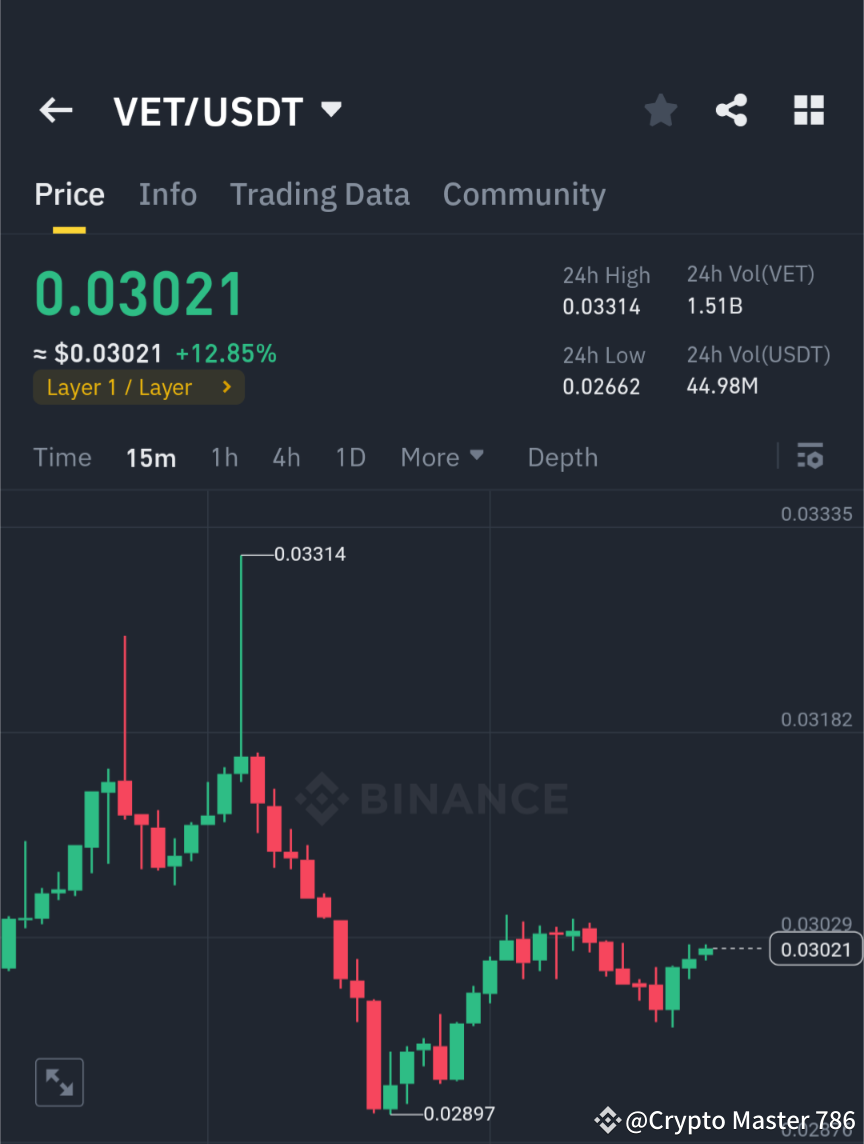Open the More timeframes dropdown

(x=441, y=457)
